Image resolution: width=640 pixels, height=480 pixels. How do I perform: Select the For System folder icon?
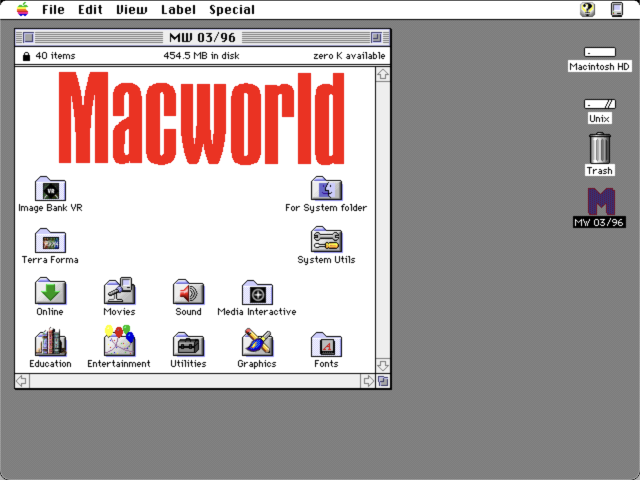click(x=326, y=189)
